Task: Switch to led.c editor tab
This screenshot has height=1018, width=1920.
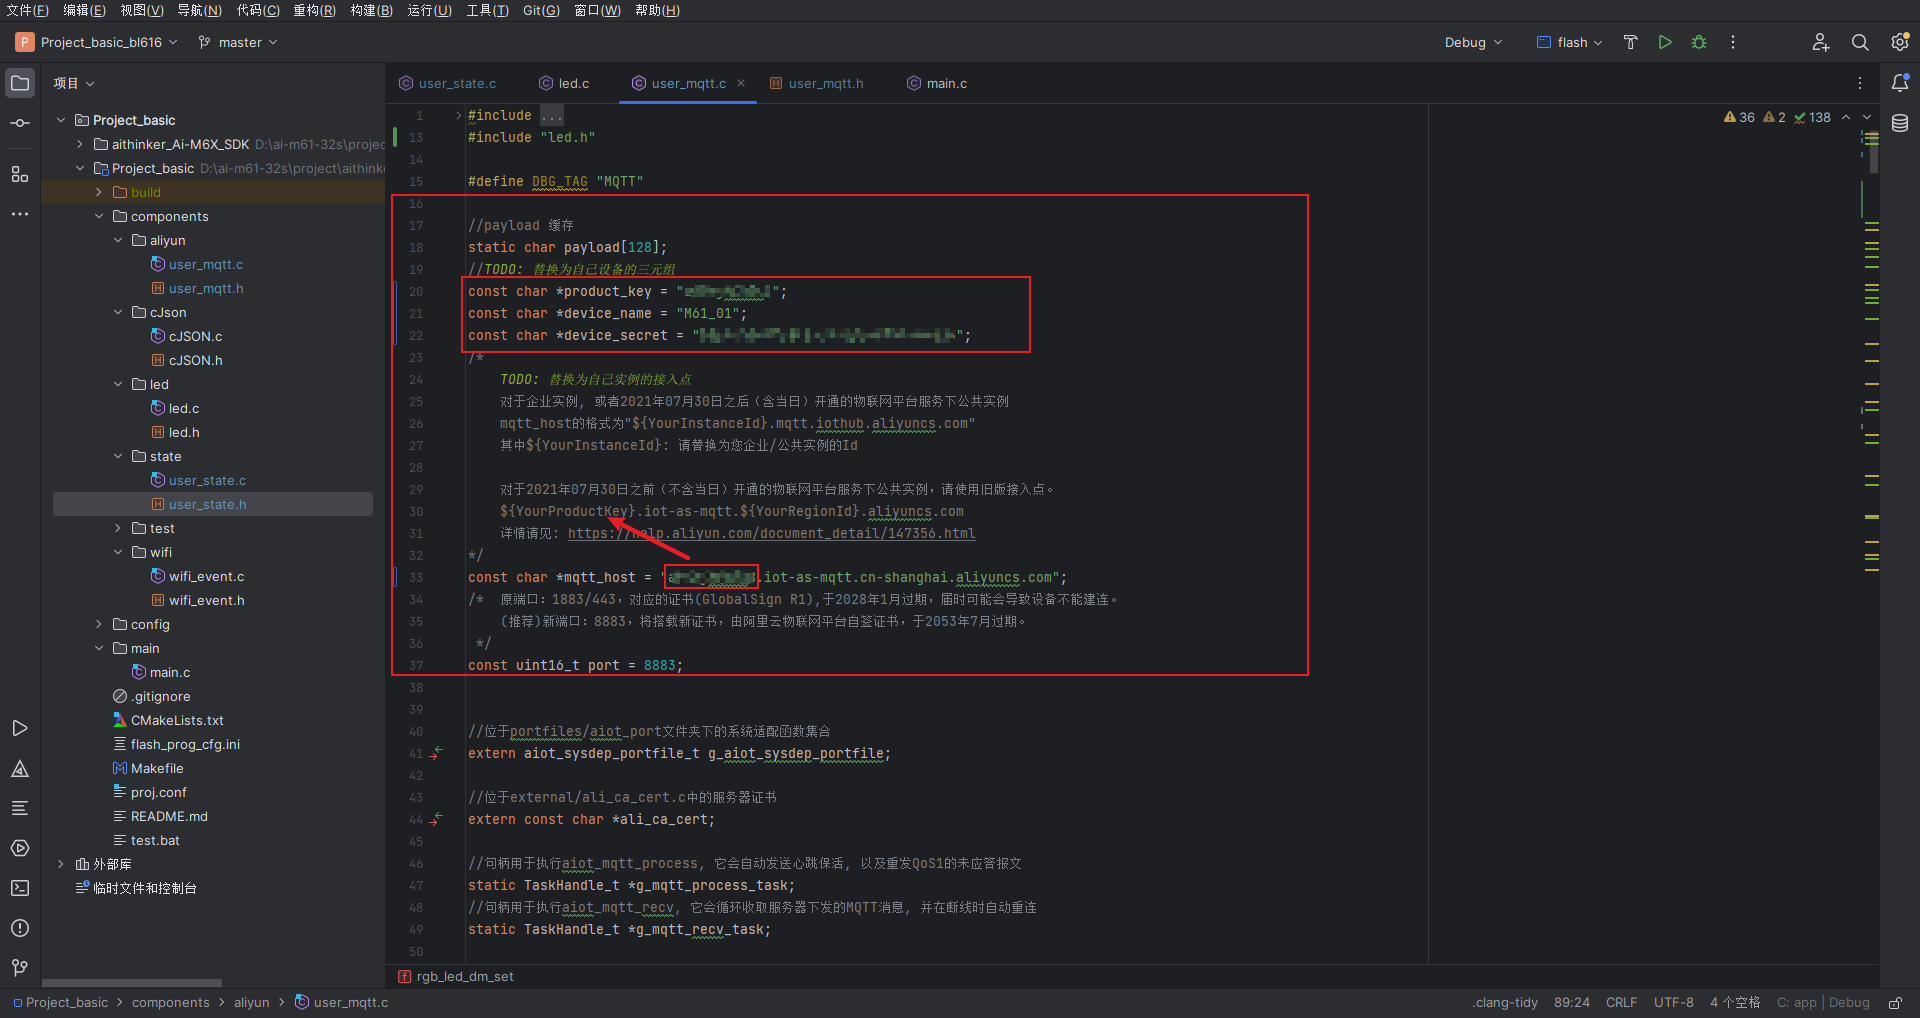Action: point(564,83)
